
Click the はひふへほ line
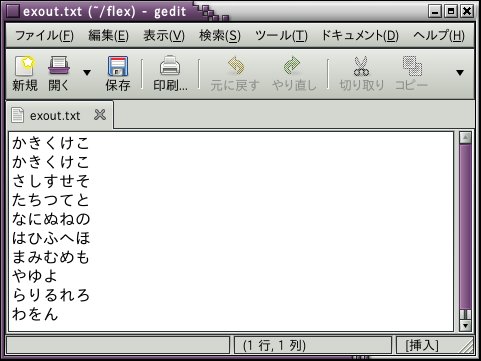tap(51, 238)
